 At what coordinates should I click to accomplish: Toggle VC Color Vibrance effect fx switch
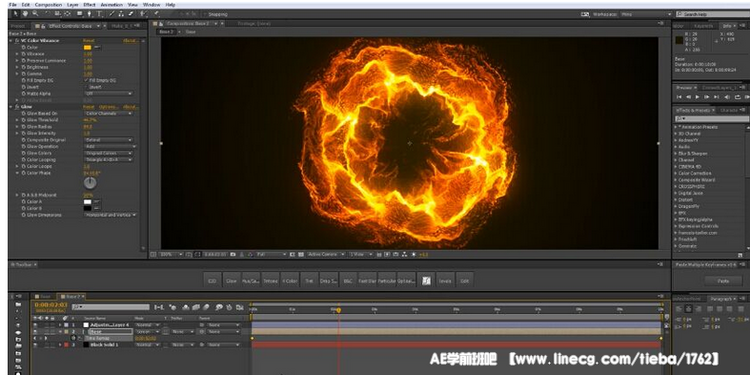pos(17,41)
